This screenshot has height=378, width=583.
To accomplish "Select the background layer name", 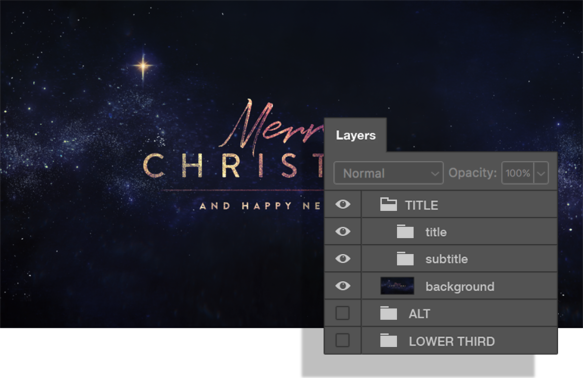I will 460,287.
